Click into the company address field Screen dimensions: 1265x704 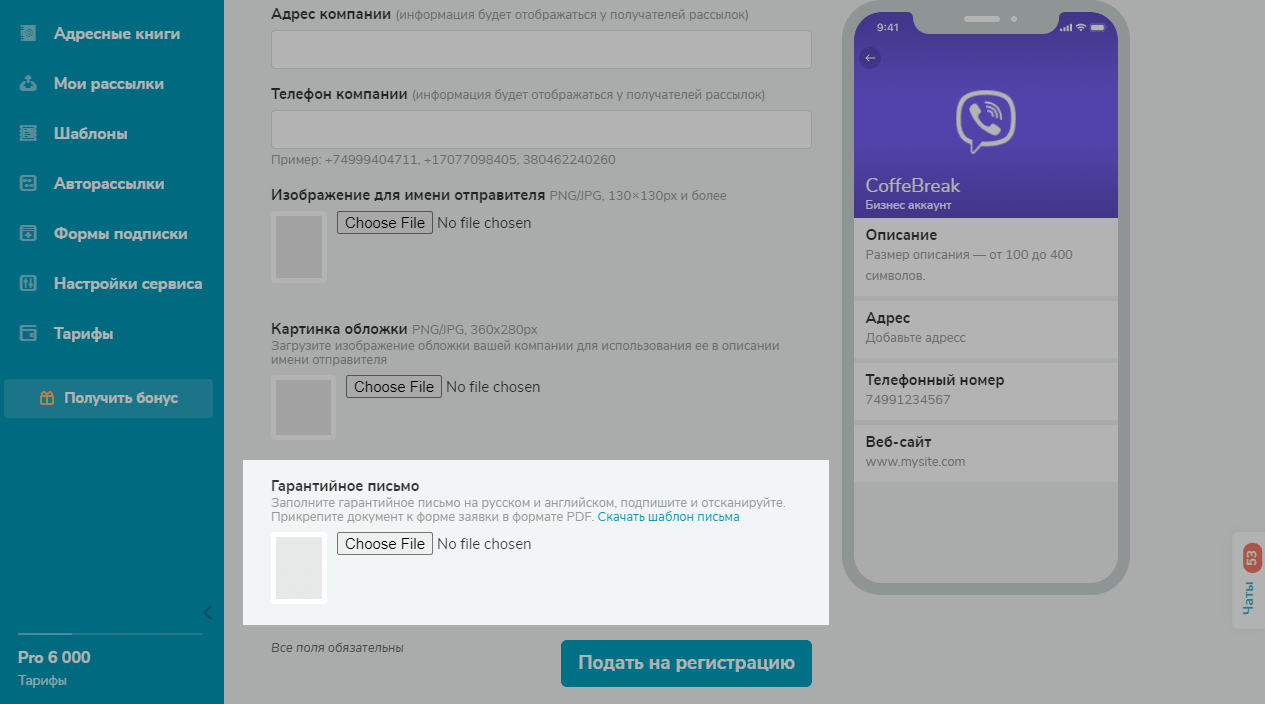click(541, 49)
